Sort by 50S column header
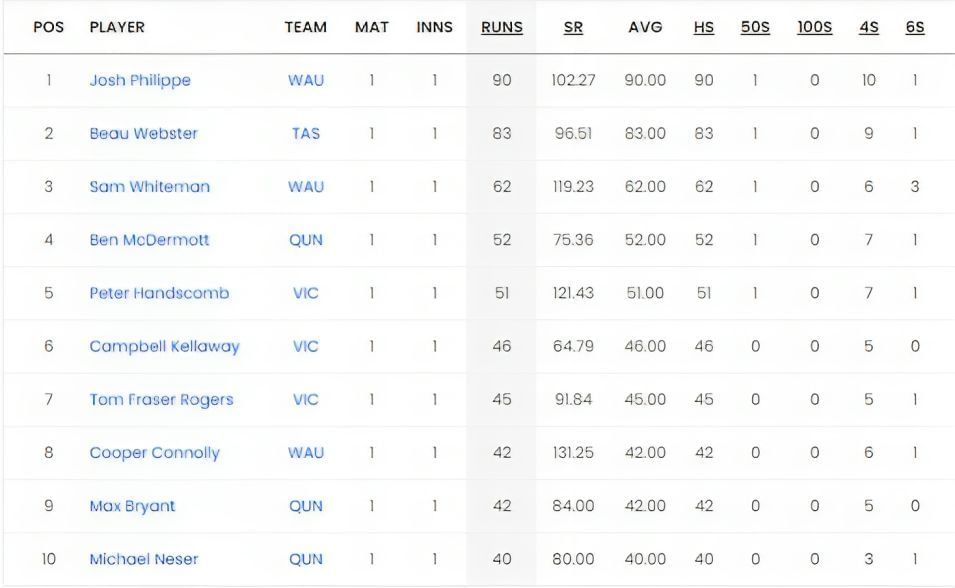The image size is (955, 588). tap(755, 28)
